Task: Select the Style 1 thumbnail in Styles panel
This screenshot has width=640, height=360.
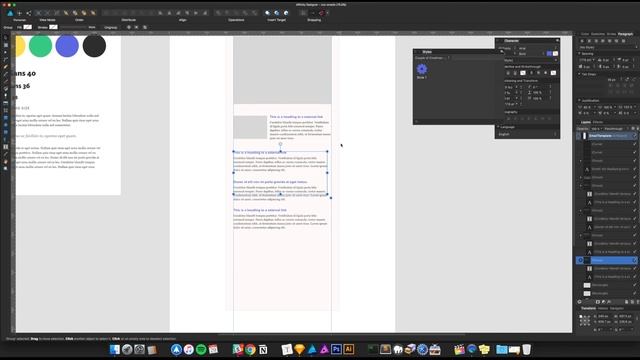Action: [422, 69]
